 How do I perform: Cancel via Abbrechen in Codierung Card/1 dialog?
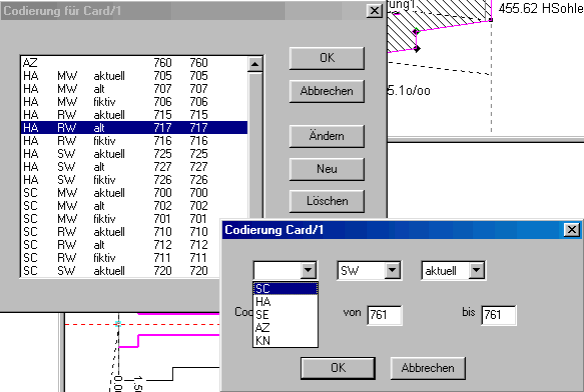coord(428,368)
